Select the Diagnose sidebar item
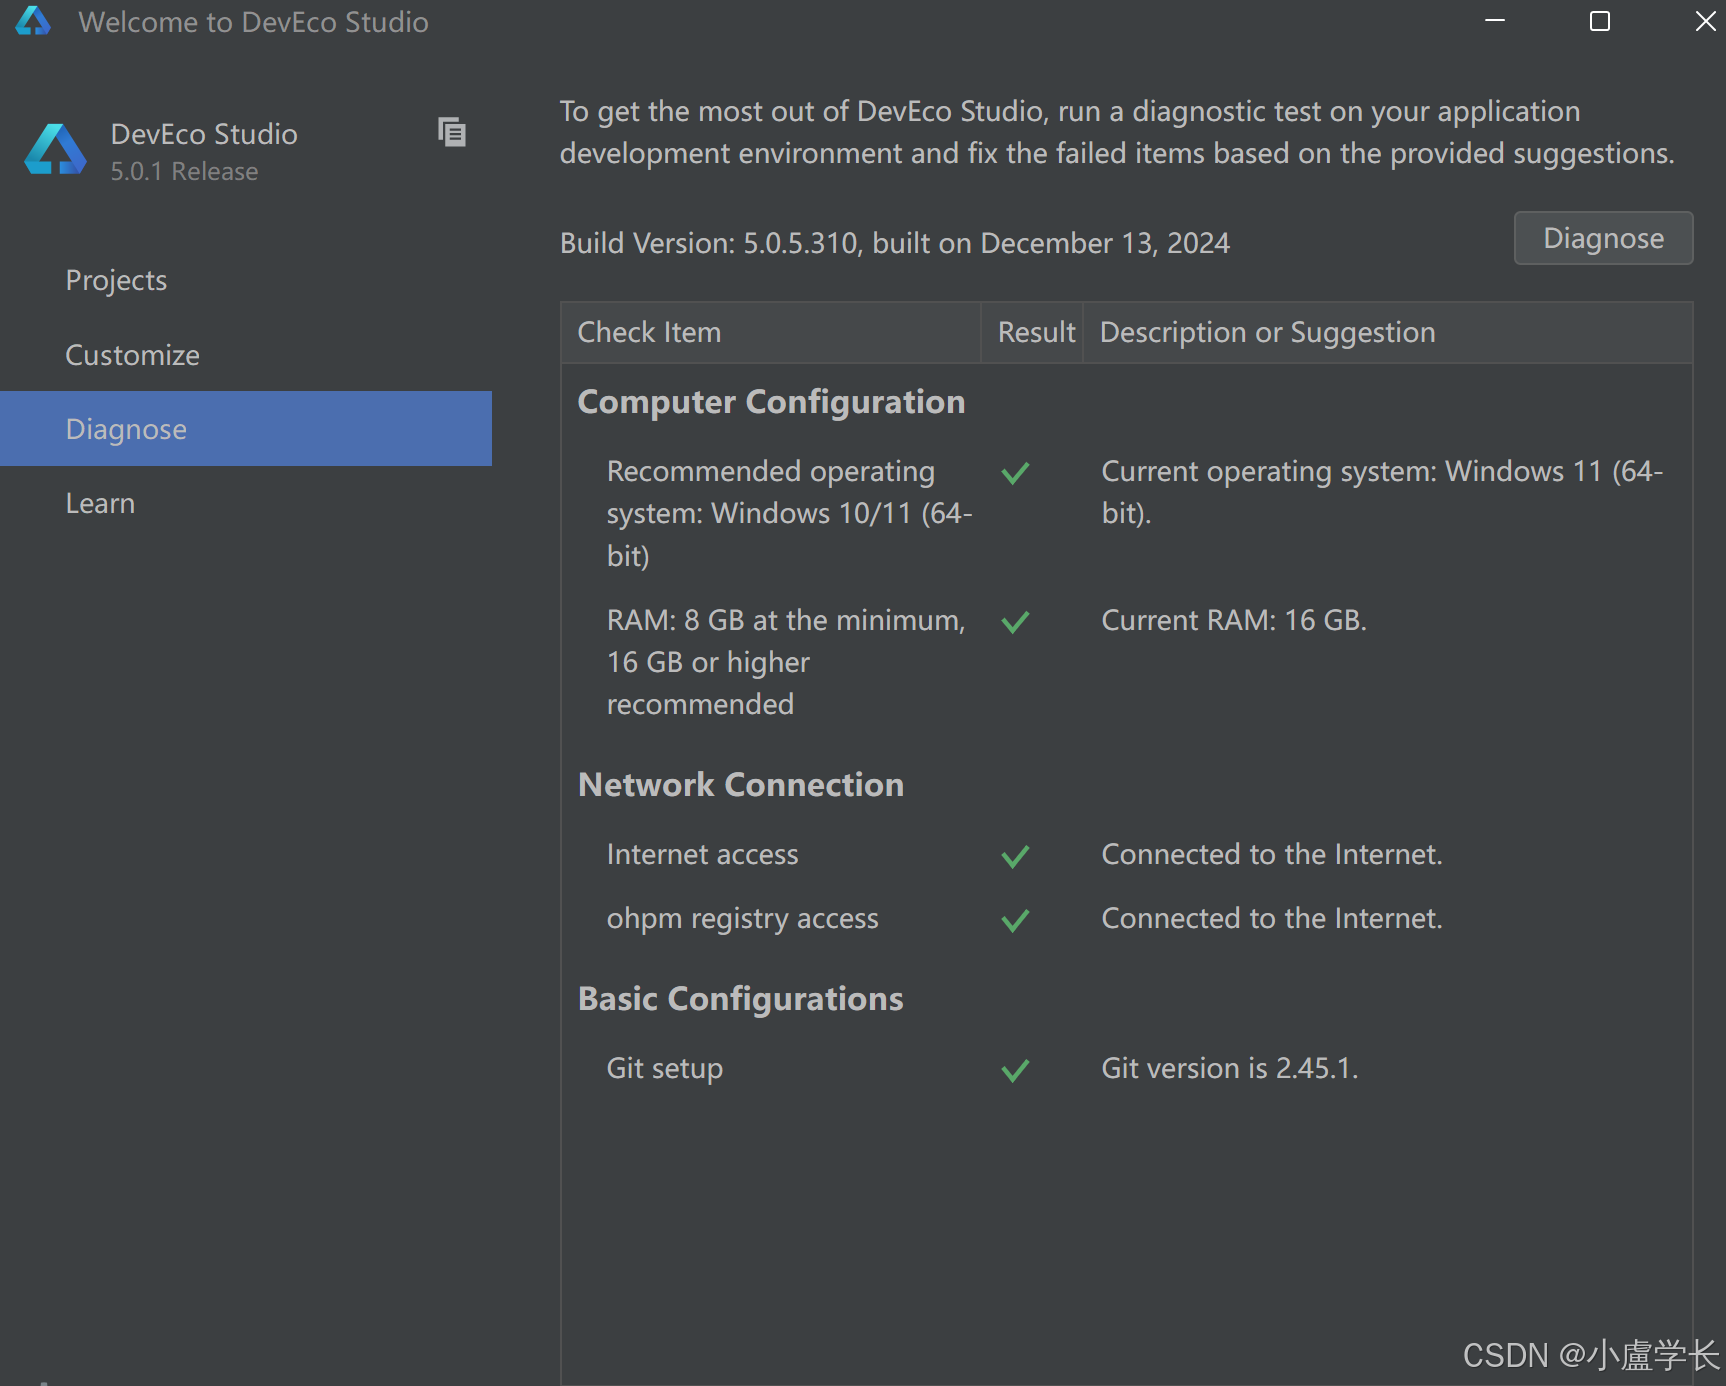The image size is (1726, 1386). [246, 429]
